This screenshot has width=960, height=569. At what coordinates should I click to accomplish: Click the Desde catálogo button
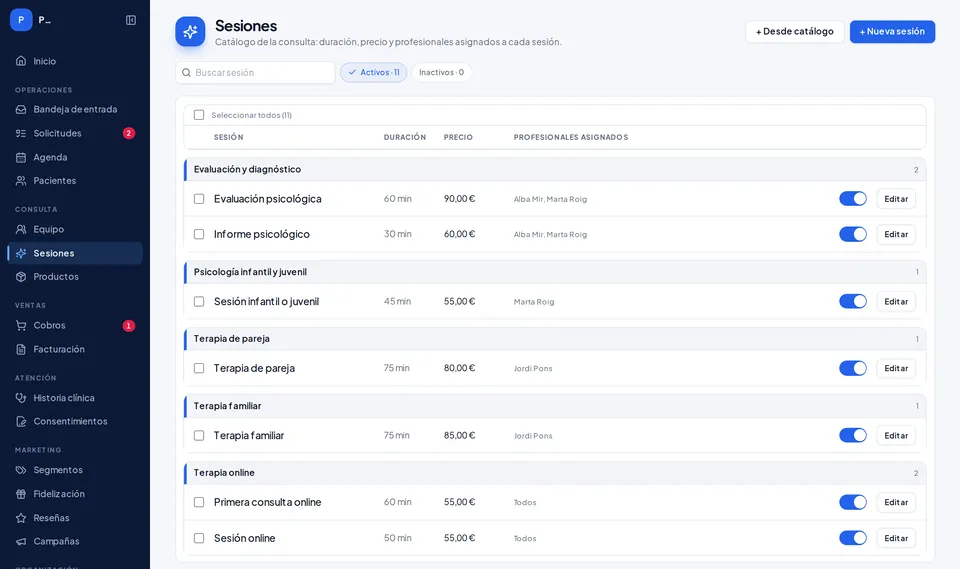pos(795,31)
